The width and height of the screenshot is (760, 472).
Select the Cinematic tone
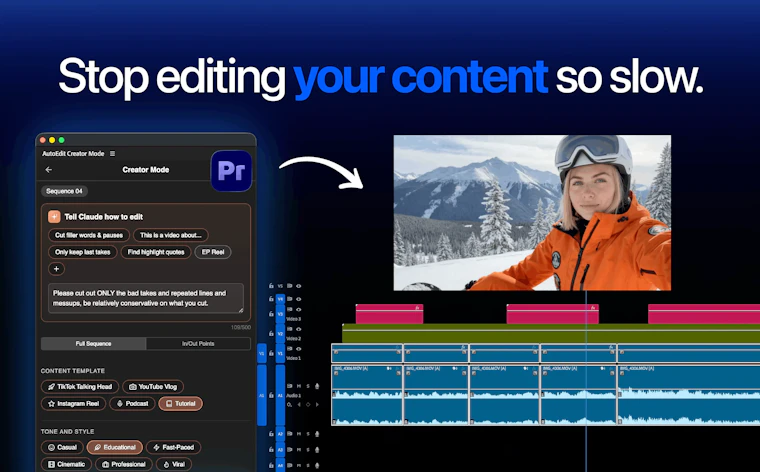click(66, 464)
